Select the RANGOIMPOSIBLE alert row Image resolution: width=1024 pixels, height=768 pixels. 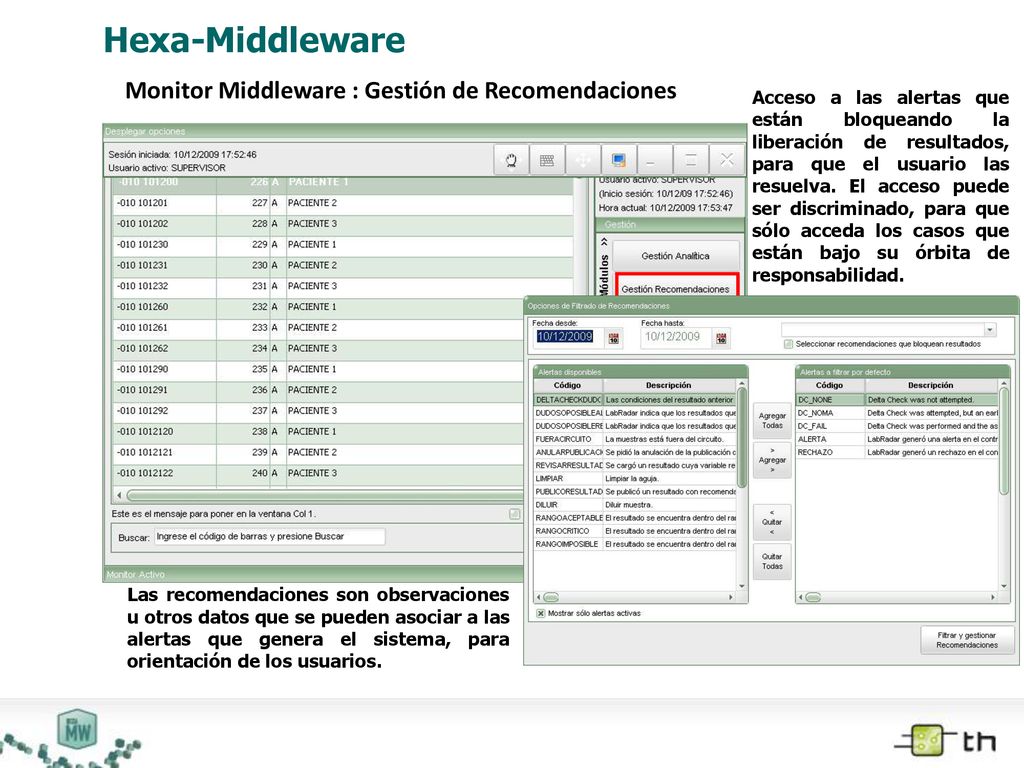[635, 543]
